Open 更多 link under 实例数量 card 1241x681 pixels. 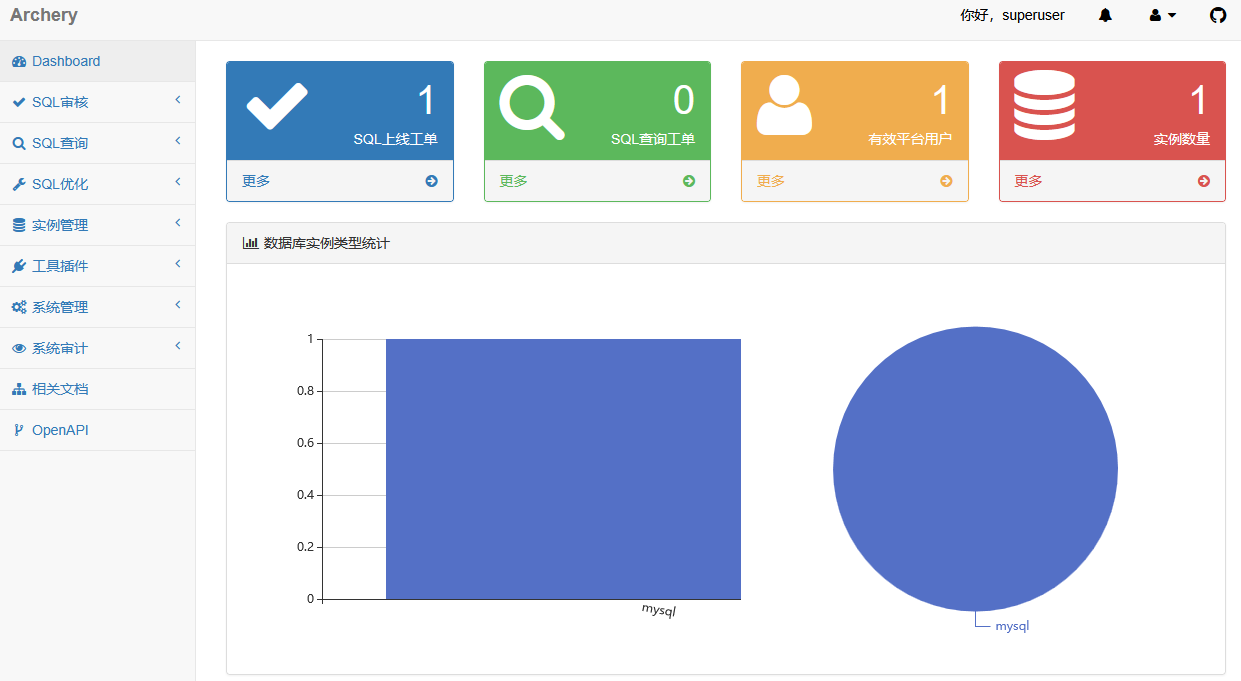1029,181
